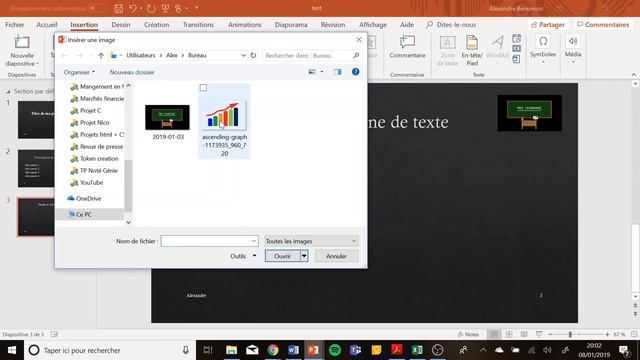Click the blue help icon in dialog
This screenshot has width=640, height=360.
tap(356, 72)
